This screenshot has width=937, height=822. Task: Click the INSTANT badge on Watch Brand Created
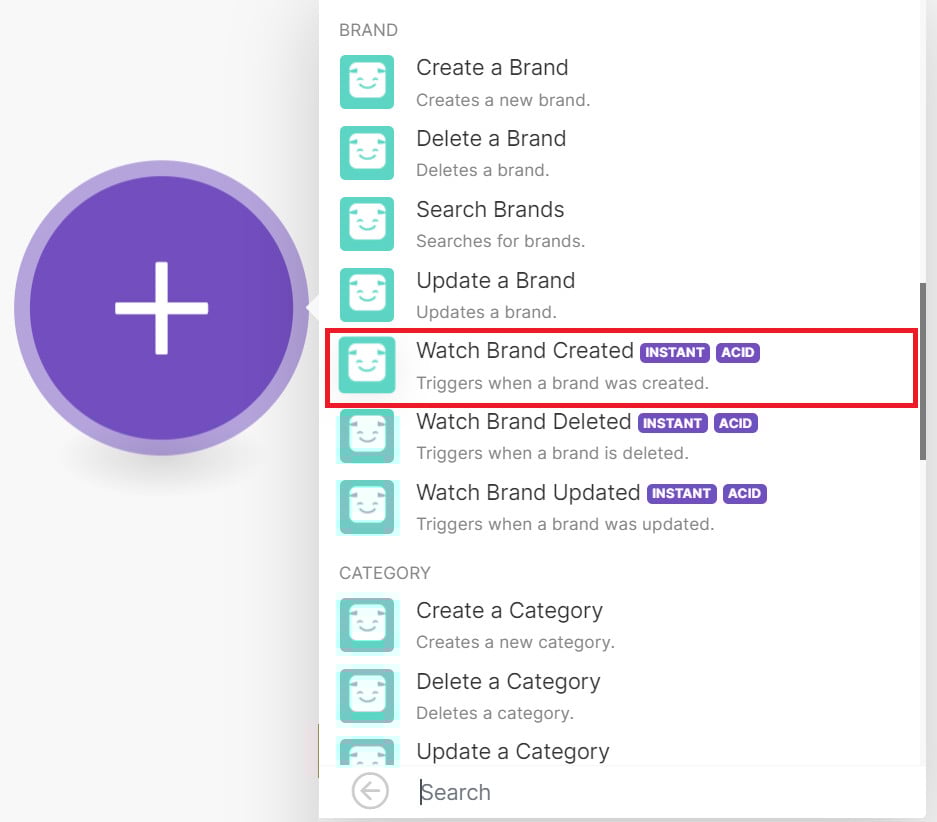(x=675, y=352)
